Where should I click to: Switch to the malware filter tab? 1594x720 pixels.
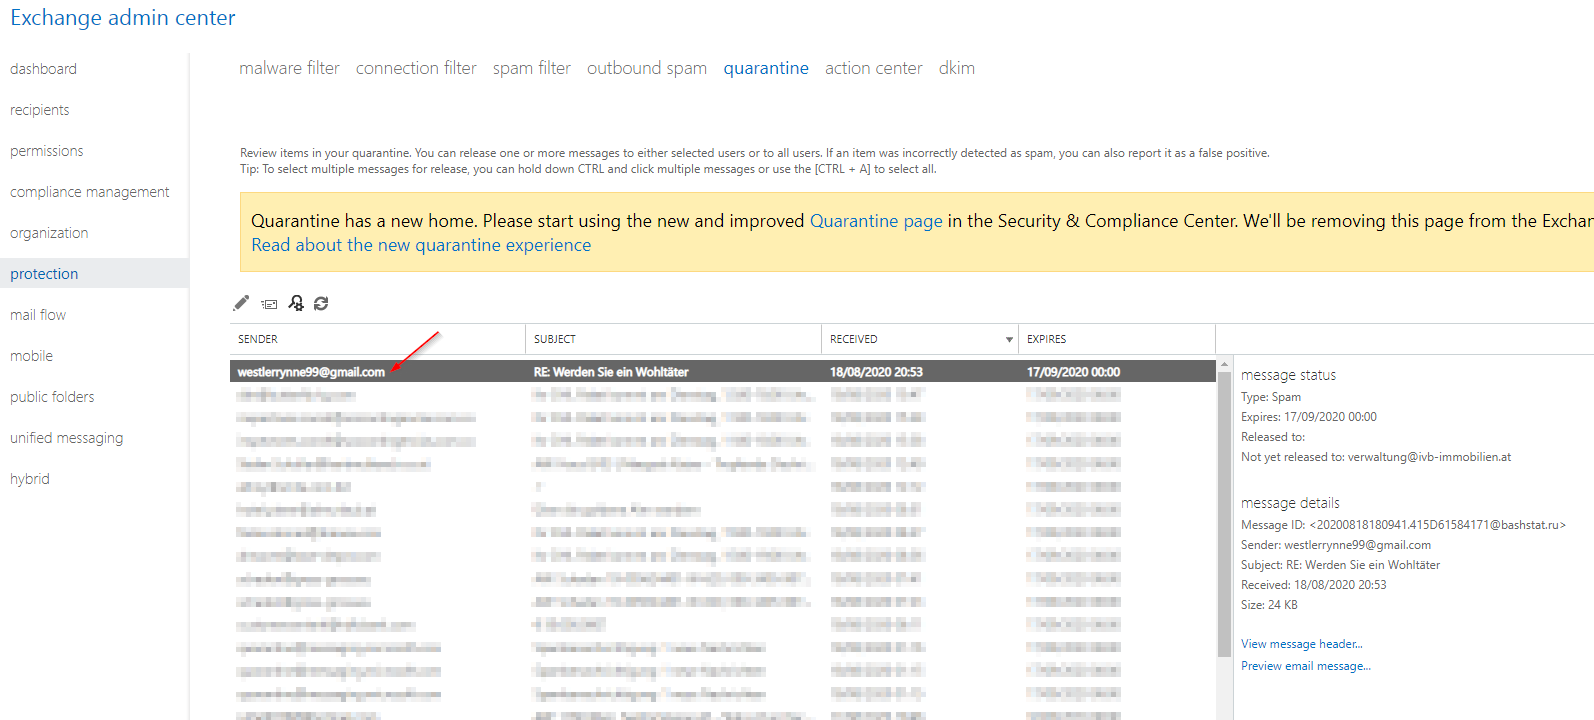tap(289, 68)
